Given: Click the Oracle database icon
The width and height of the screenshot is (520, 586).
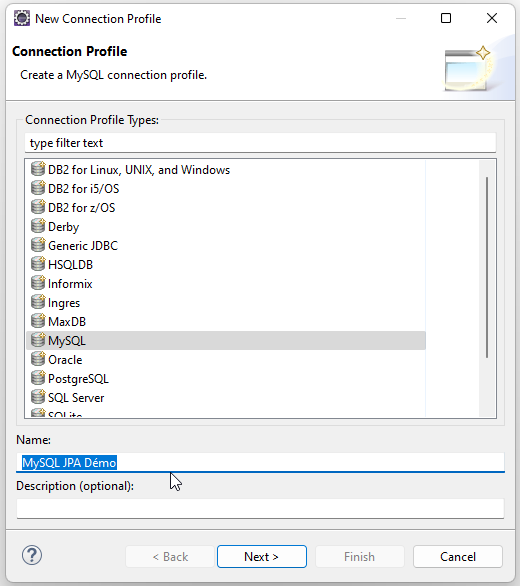Looking at the screenshot, I should point(38,359).
